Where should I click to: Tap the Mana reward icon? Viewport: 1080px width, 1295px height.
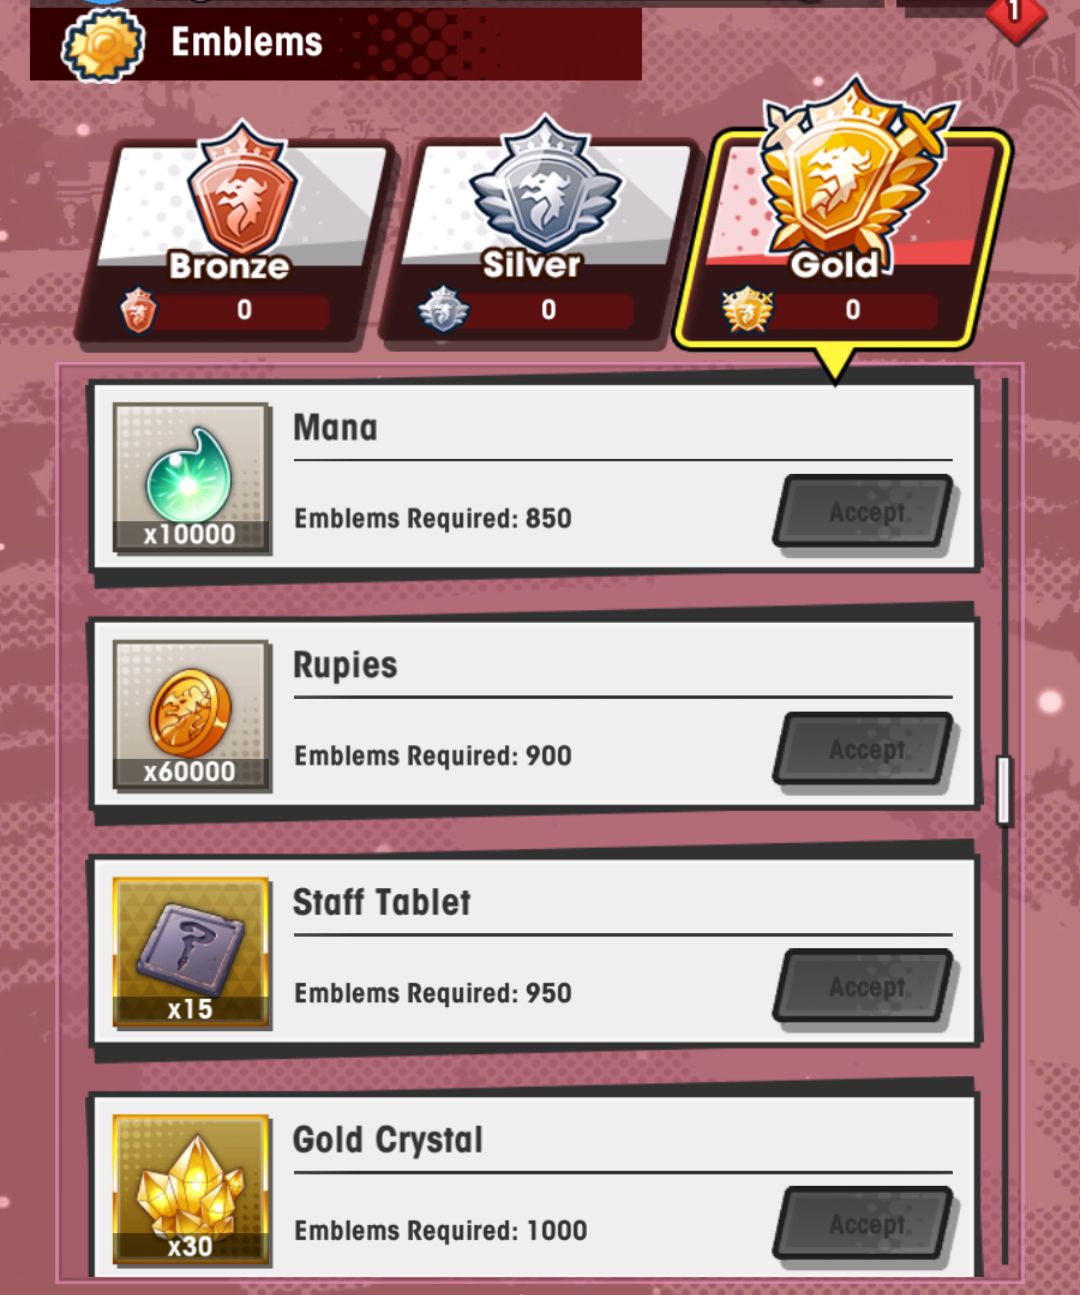click(191, 478)
